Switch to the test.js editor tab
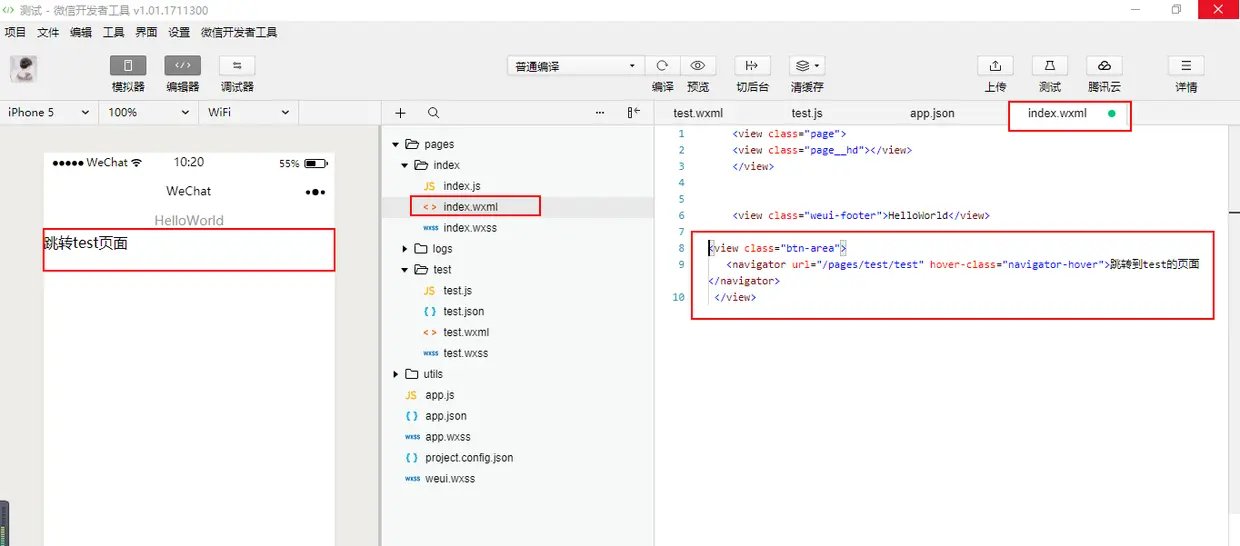The image size is (1240, 546). [807, 113]
